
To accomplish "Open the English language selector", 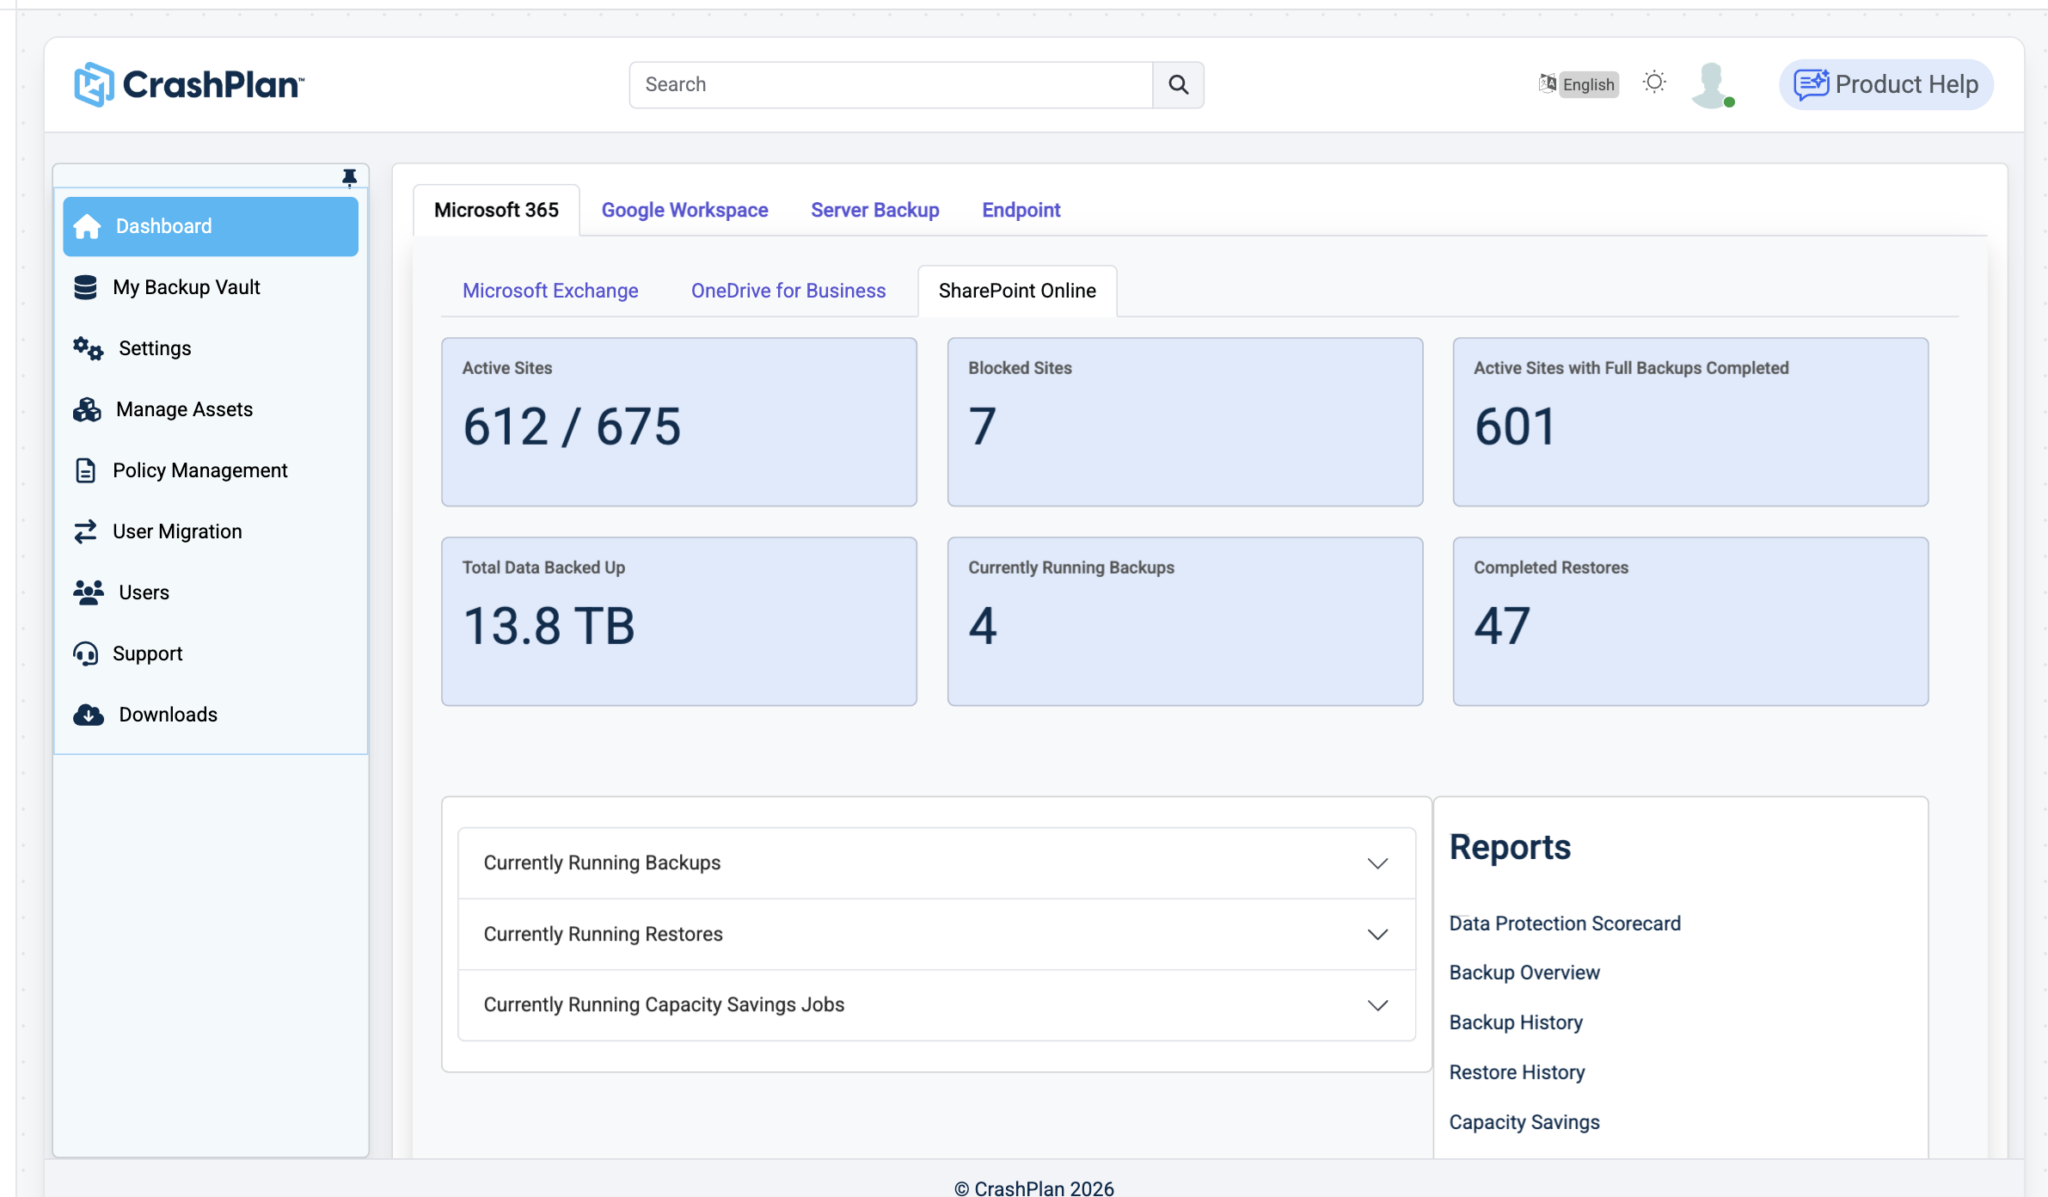I will point(1578,84).
